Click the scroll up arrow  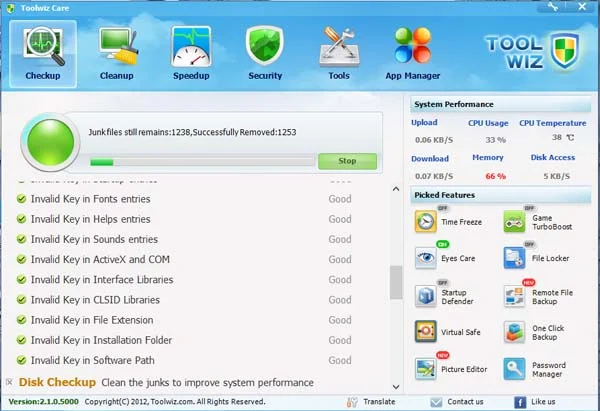(396, 189)
